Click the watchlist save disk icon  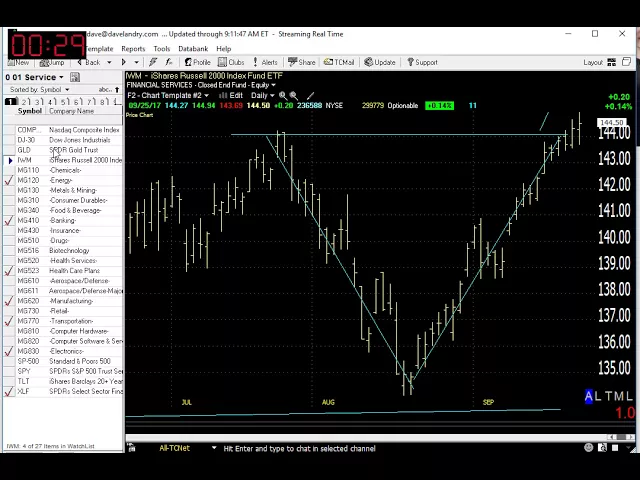(74, 77)
